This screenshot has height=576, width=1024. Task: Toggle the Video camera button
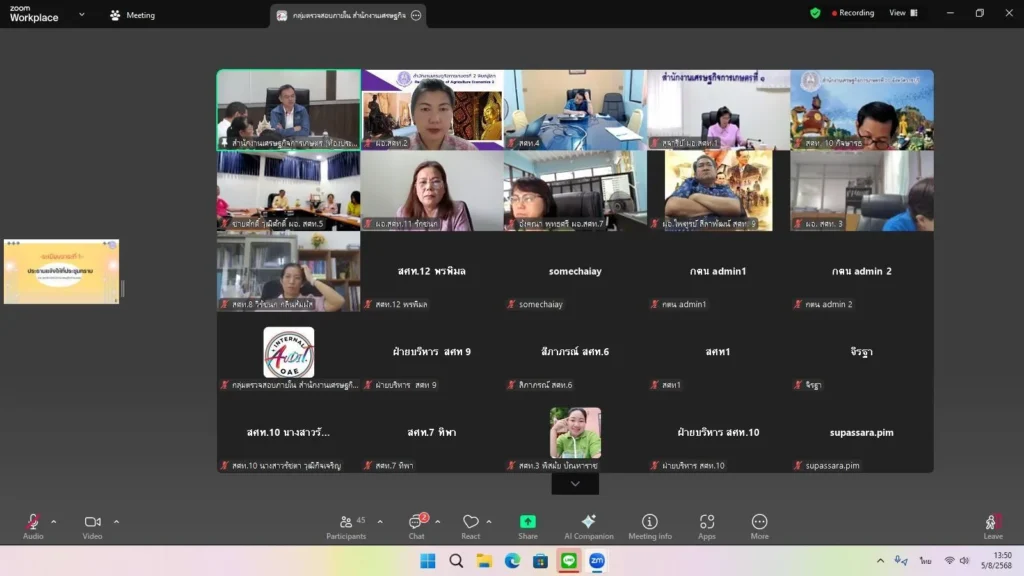click(92, 526)
